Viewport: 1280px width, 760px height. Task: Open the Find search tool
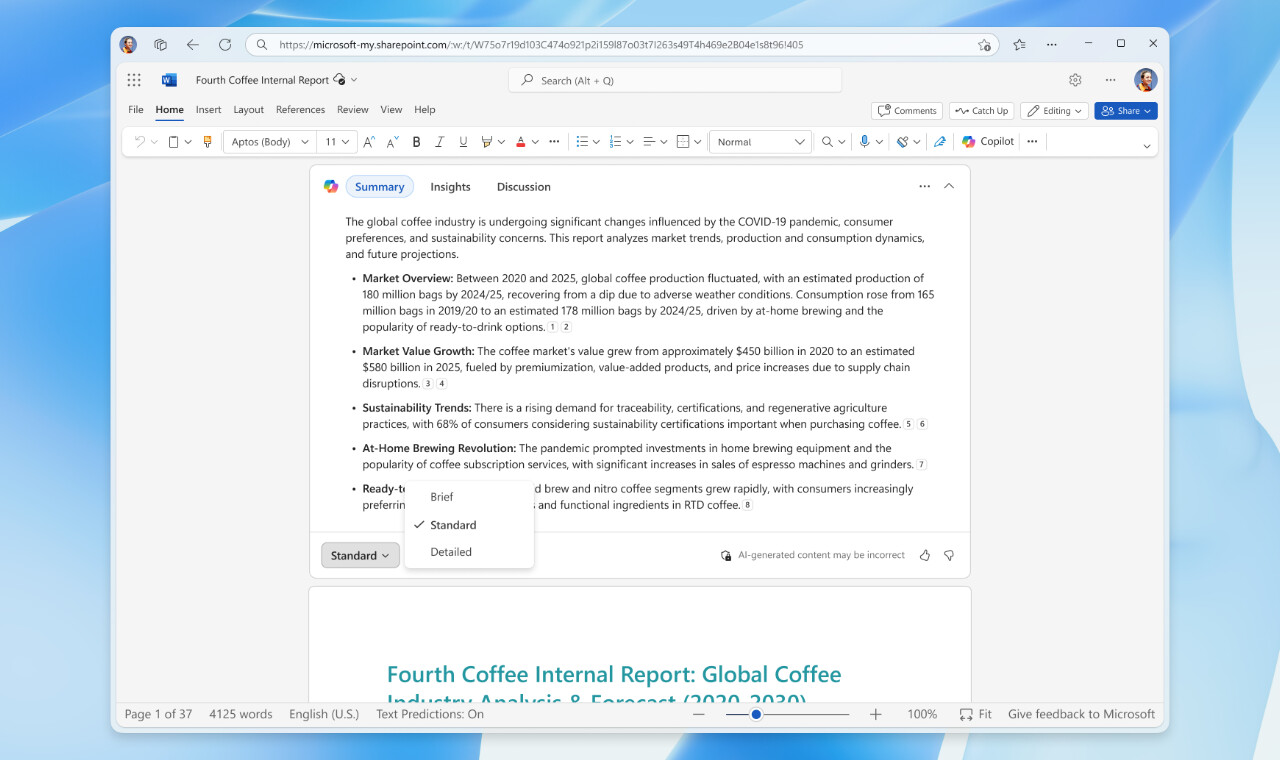pos(827,141)
